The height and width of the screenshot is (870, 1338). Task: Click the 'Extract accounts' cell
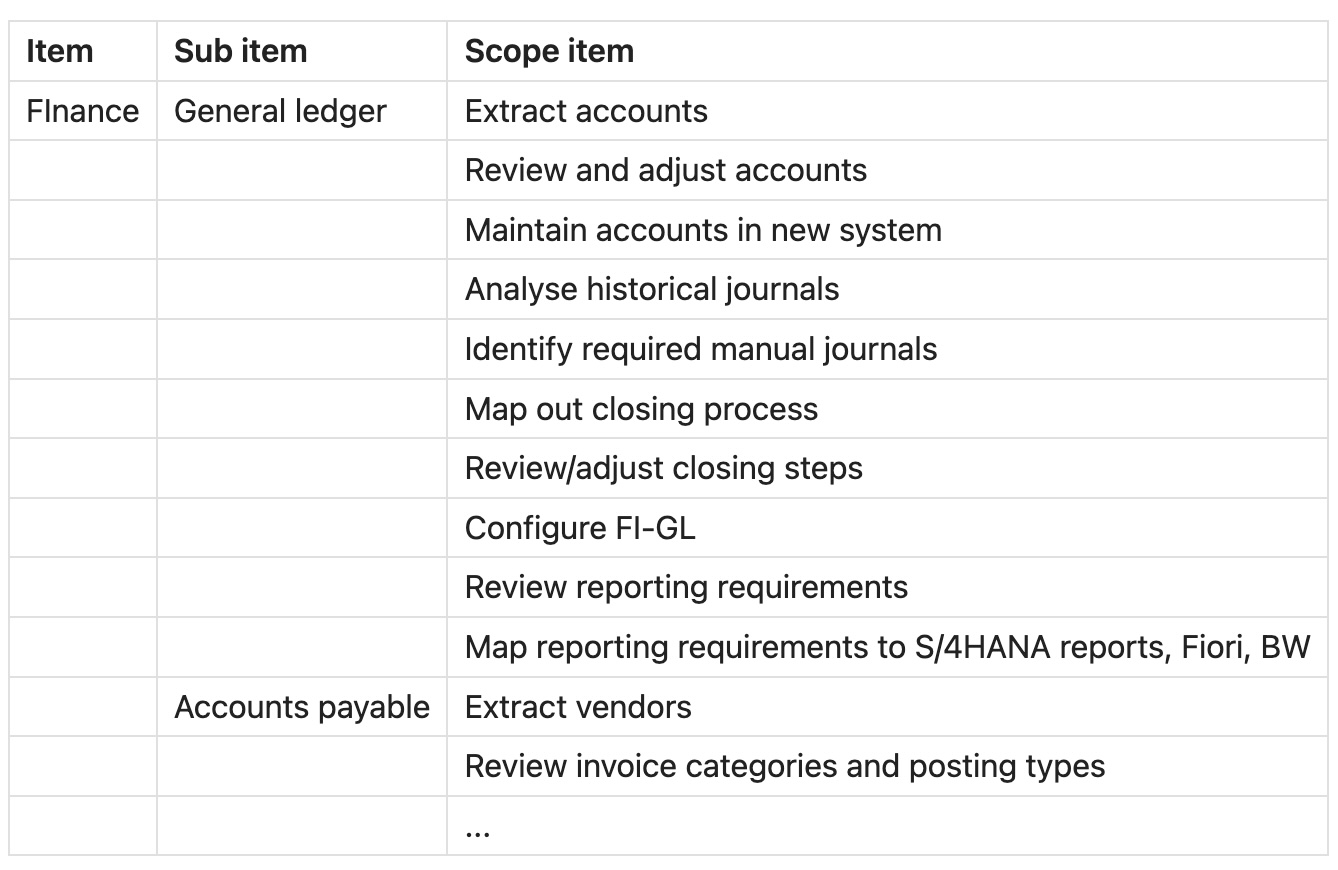pyautogui.click(x=887, y=111)
